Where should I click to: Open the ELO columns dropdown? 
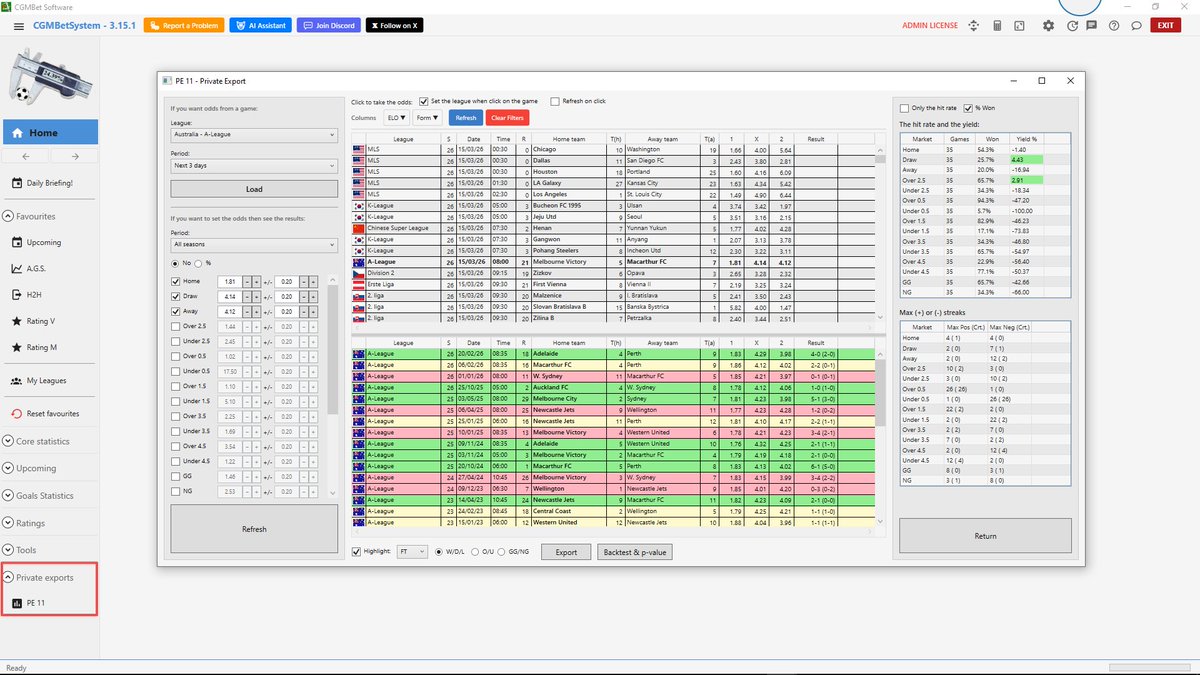pos(396,118)
